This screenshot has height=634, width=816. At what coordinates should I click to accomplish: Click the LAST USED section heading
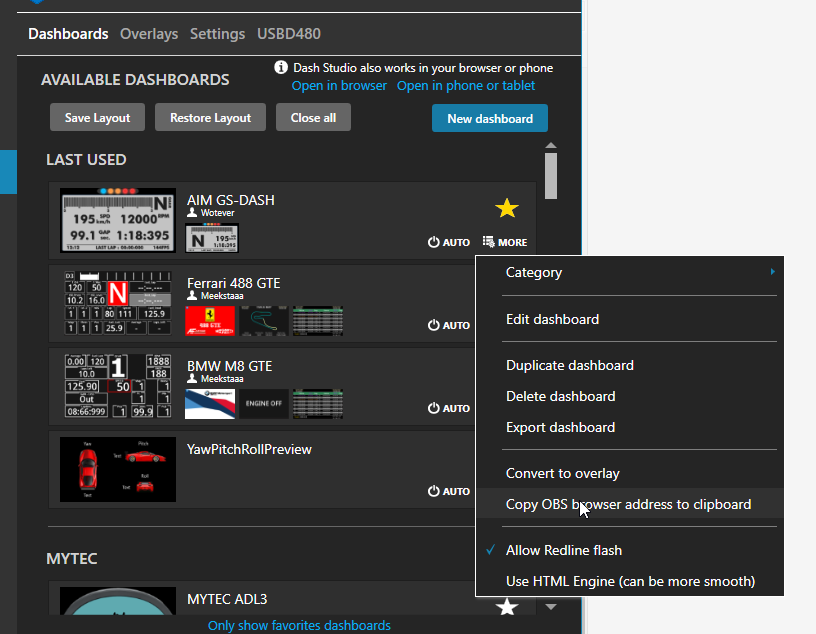[x=86, y=159]
